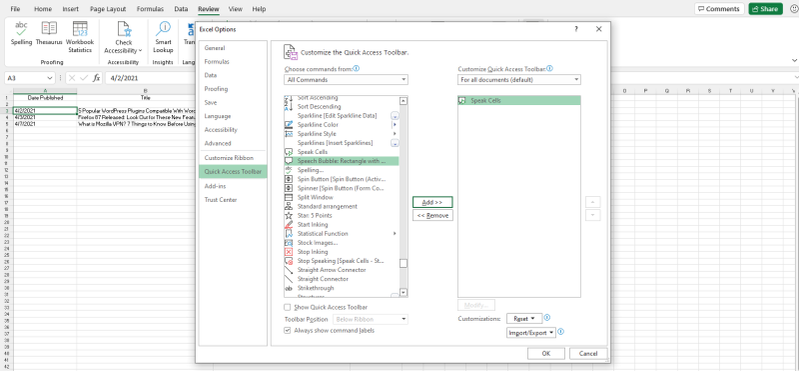Select Strikethrough command in list

[x=341, y=288]
